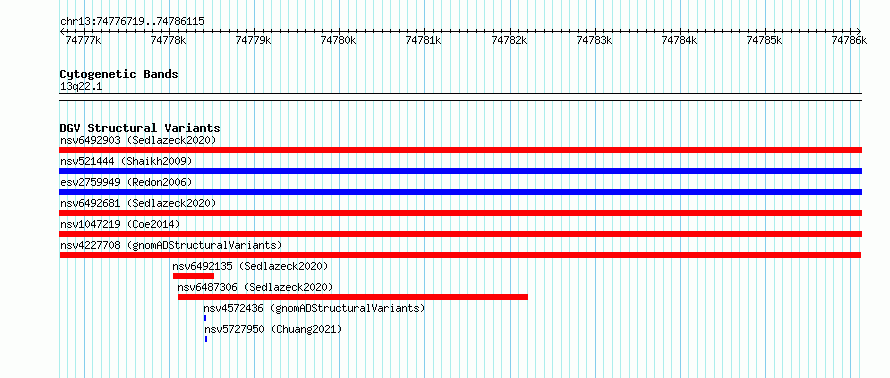Select the blue bar for esv2759949

tap(461, 192)
